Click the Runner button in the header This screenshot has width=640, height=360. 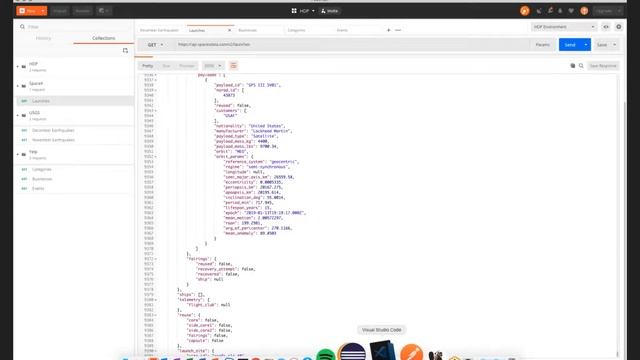82,11
